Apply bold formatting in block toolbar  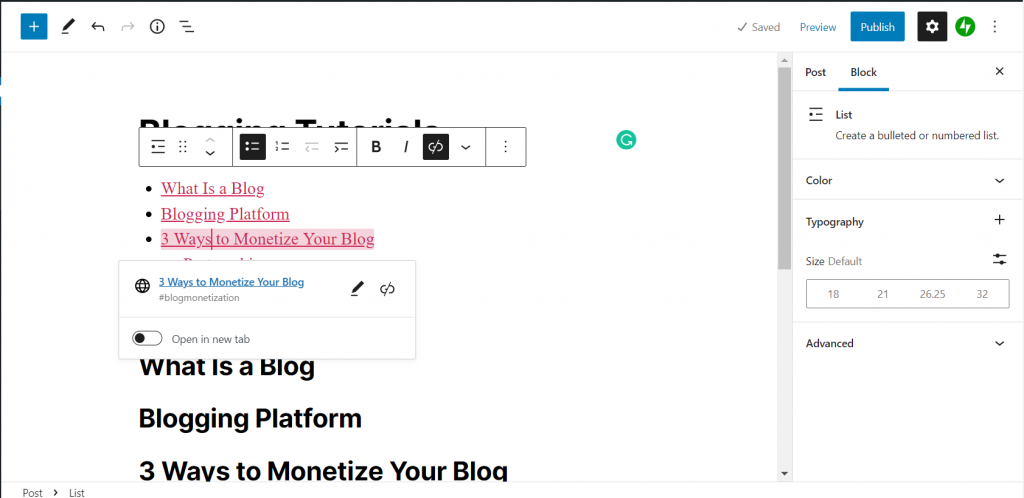point(376,147)
